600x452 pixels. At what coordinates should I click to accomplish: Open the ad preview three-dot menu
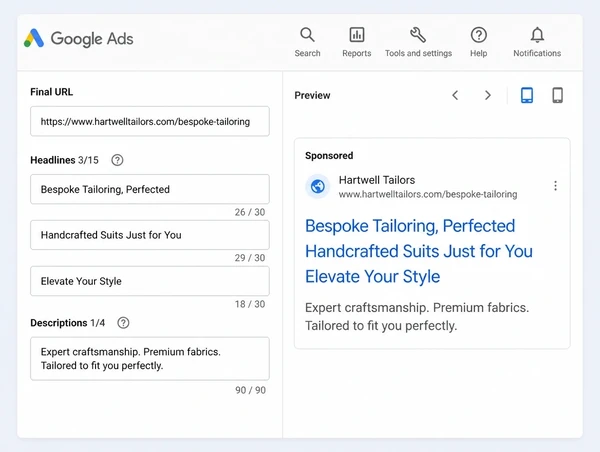[x=555, y=186]
